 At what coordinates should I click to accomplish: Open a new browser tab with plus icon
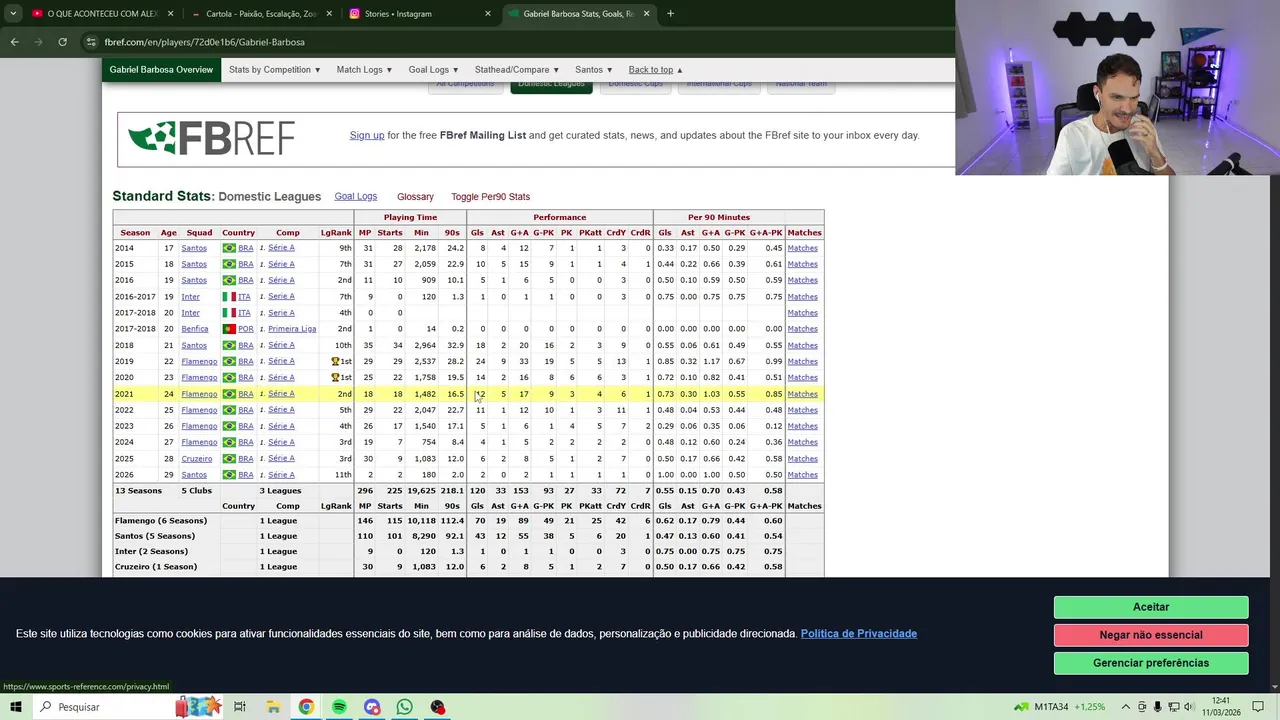pos(670,14)
